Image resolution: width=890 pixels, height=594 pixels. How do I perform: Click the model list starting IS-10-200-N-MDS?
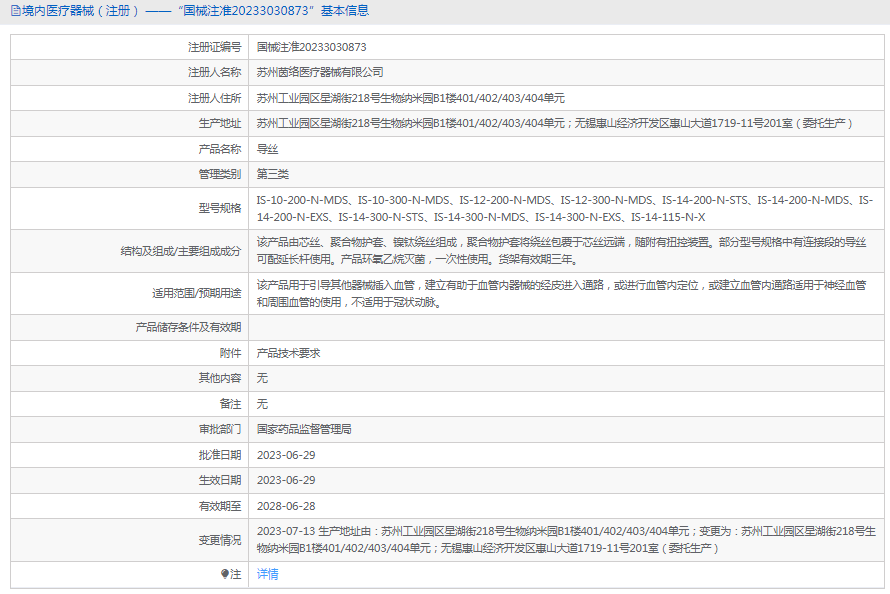coord(565,209)
